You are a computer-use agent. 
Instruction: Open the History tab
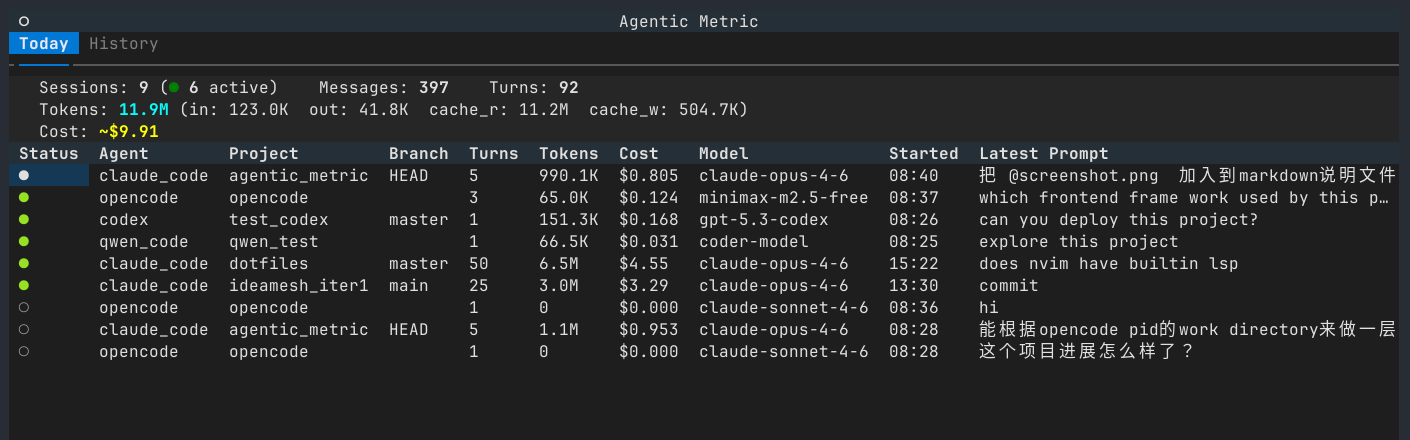coord(124,43)
